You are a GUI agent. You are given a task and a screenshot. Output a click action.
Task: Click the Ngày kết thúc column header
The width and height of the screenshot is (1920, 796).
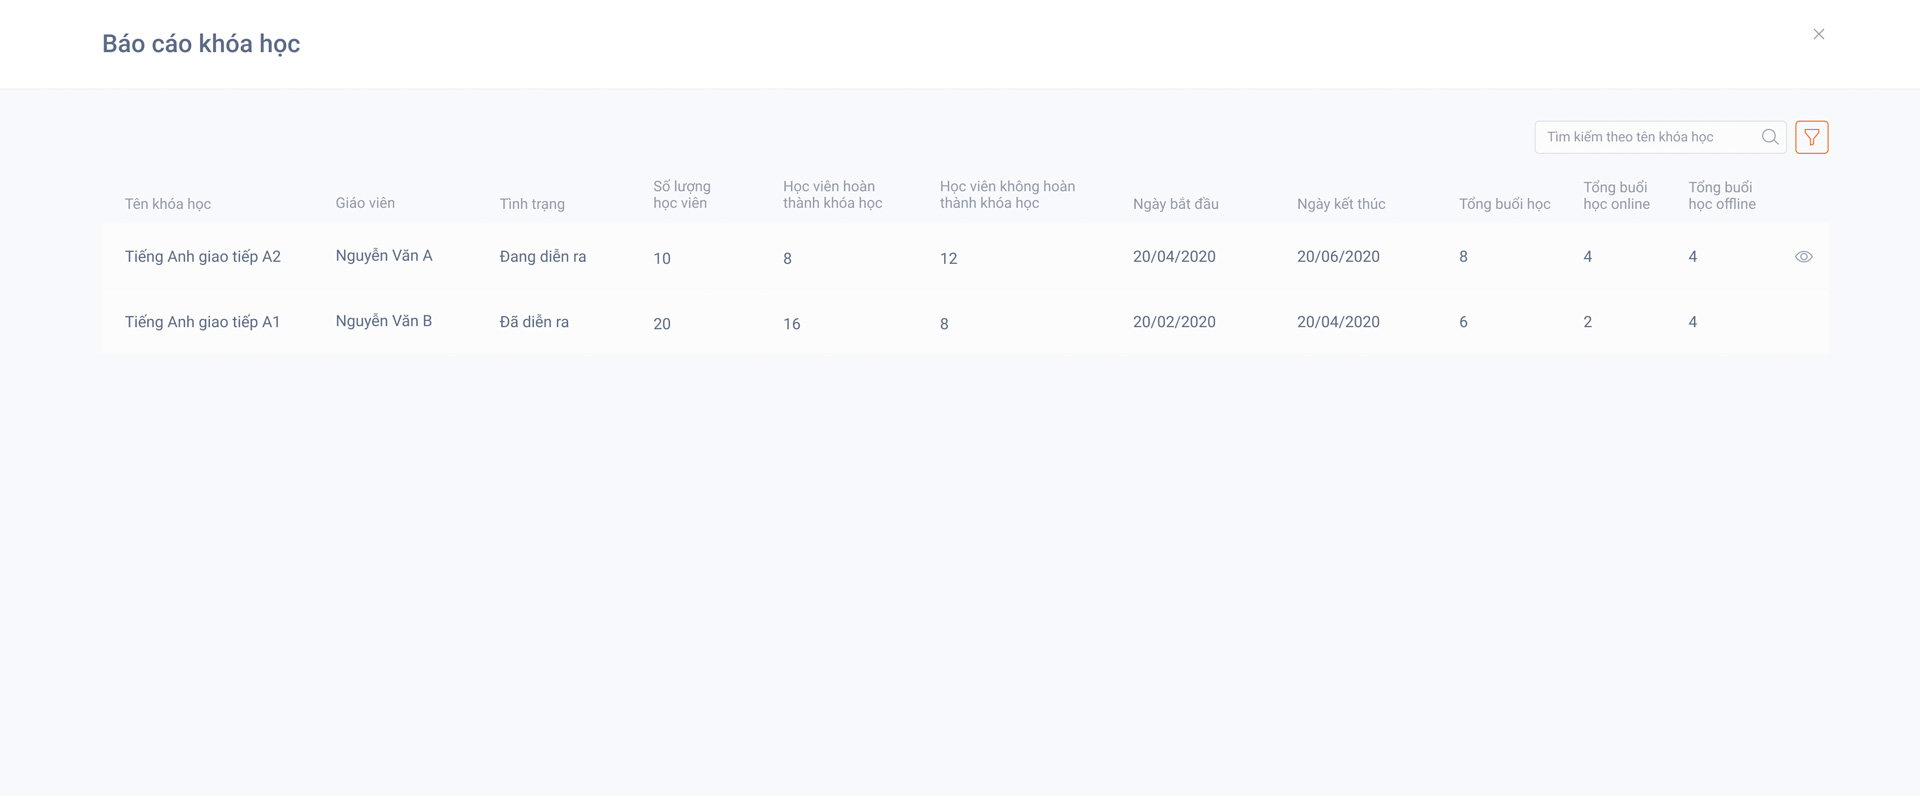pyautogui.click(x=1340, y=204)
